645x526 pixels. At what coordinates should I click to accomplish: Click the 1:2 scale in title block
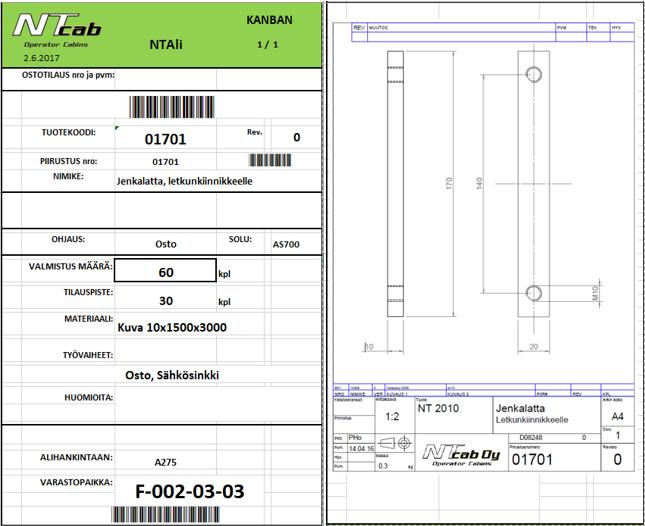pyautogui.click(x=392, y=417)
